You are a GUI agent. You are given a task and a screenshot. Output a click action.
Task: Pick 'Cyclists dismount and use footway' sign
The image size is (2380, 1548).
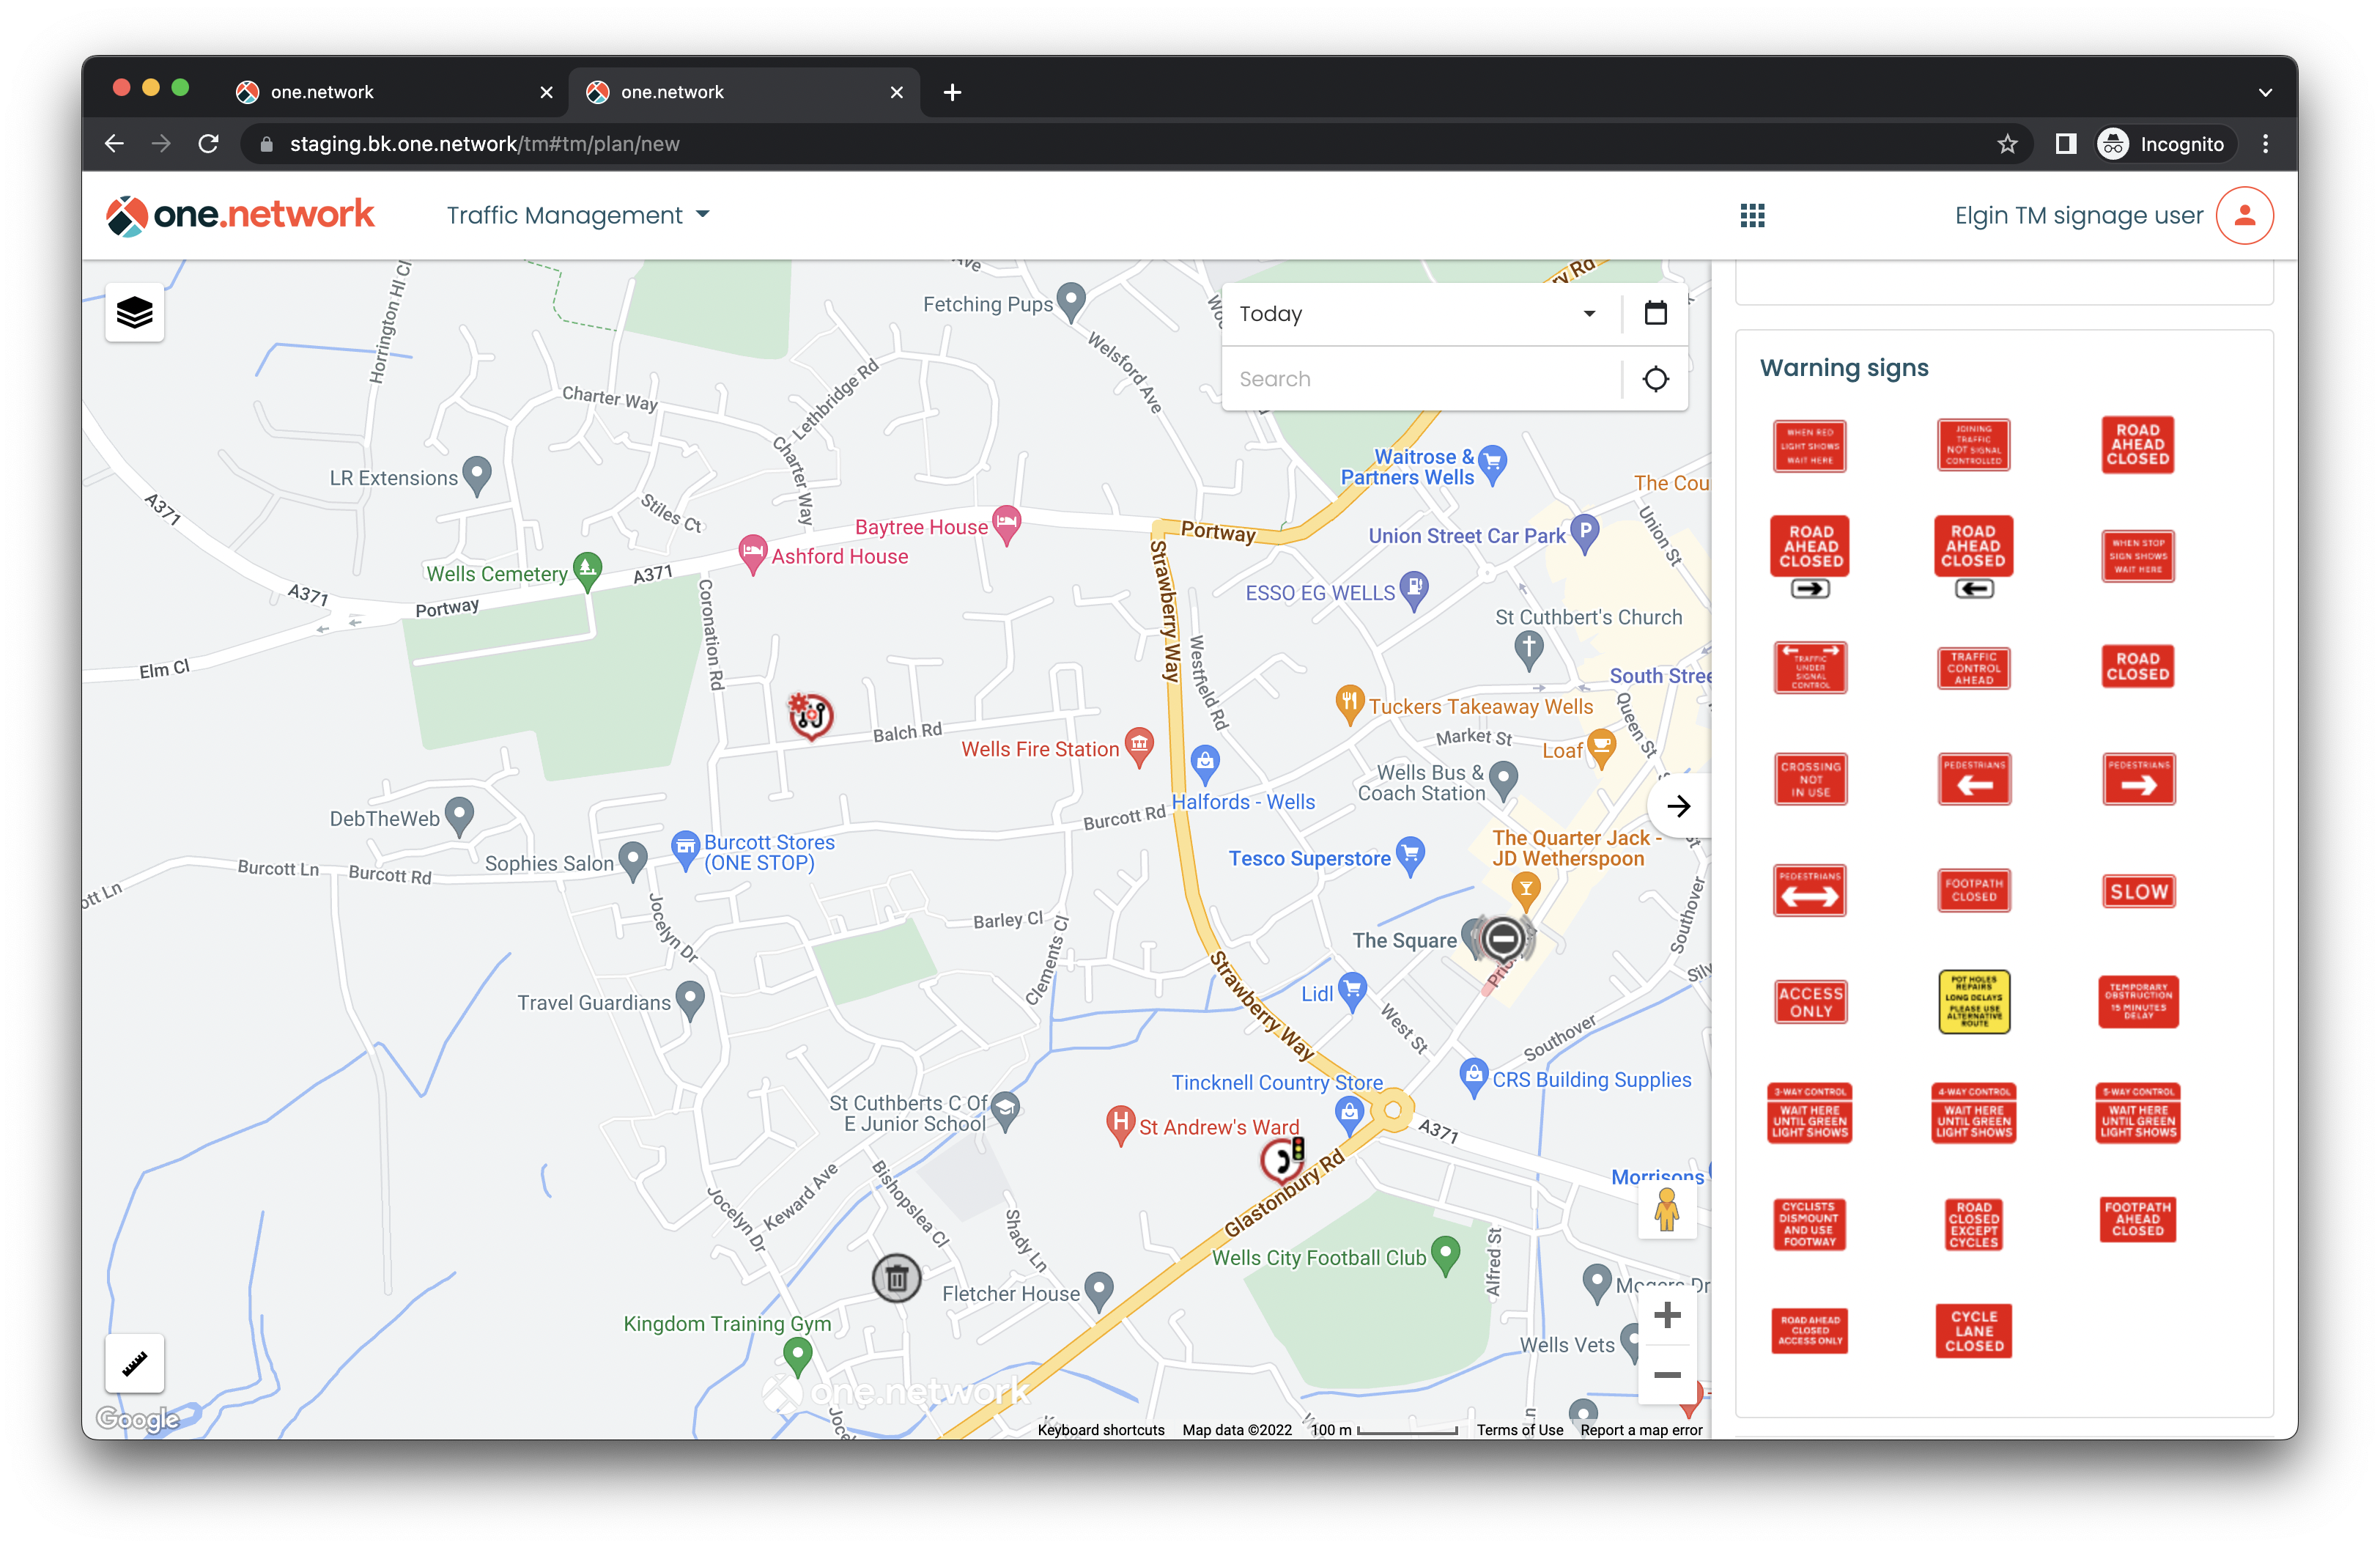click(x=1810, y=1224)
